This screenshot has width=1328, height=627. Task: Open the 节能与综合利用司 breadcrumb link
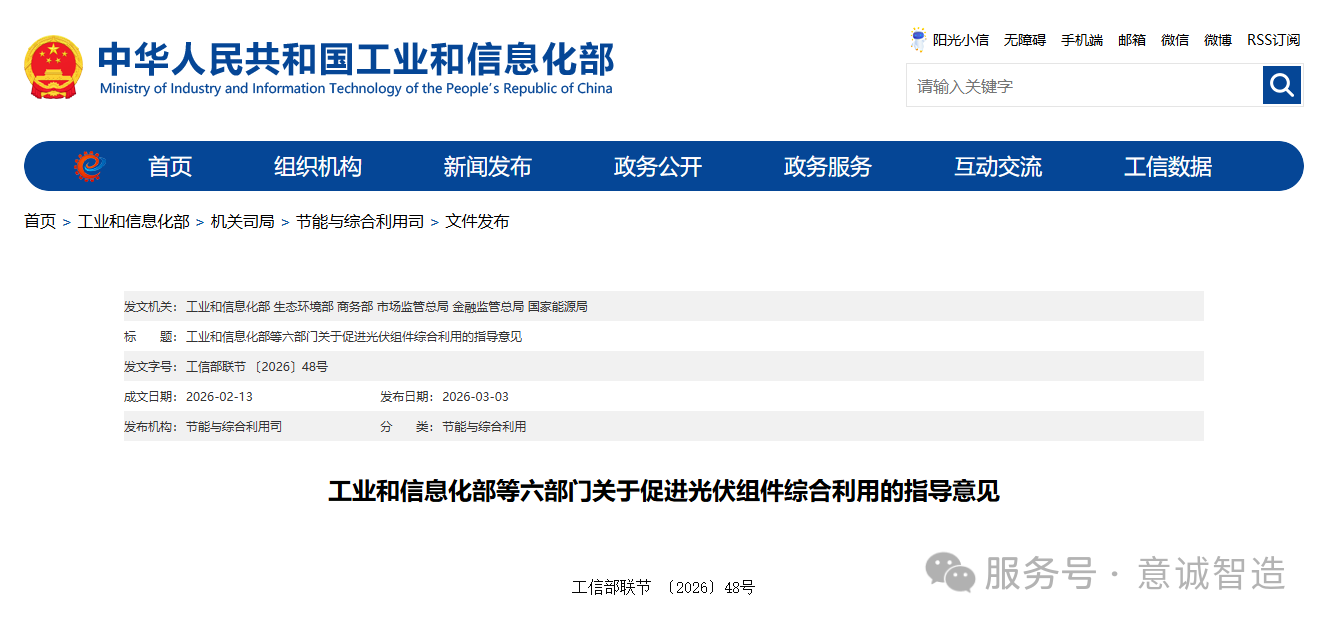pos(362,221)
